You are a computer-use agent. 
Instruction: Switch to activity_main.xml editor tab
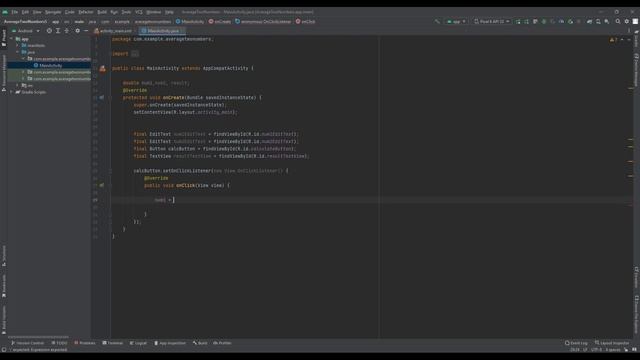[x=113, y=31]
